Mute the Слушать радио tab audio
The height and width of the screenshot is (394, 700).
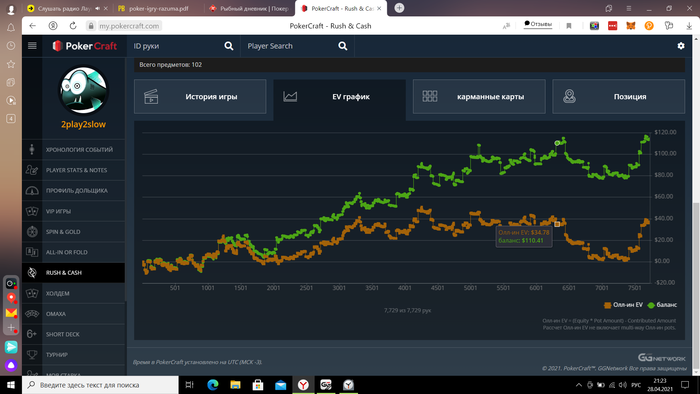[98, 8]
